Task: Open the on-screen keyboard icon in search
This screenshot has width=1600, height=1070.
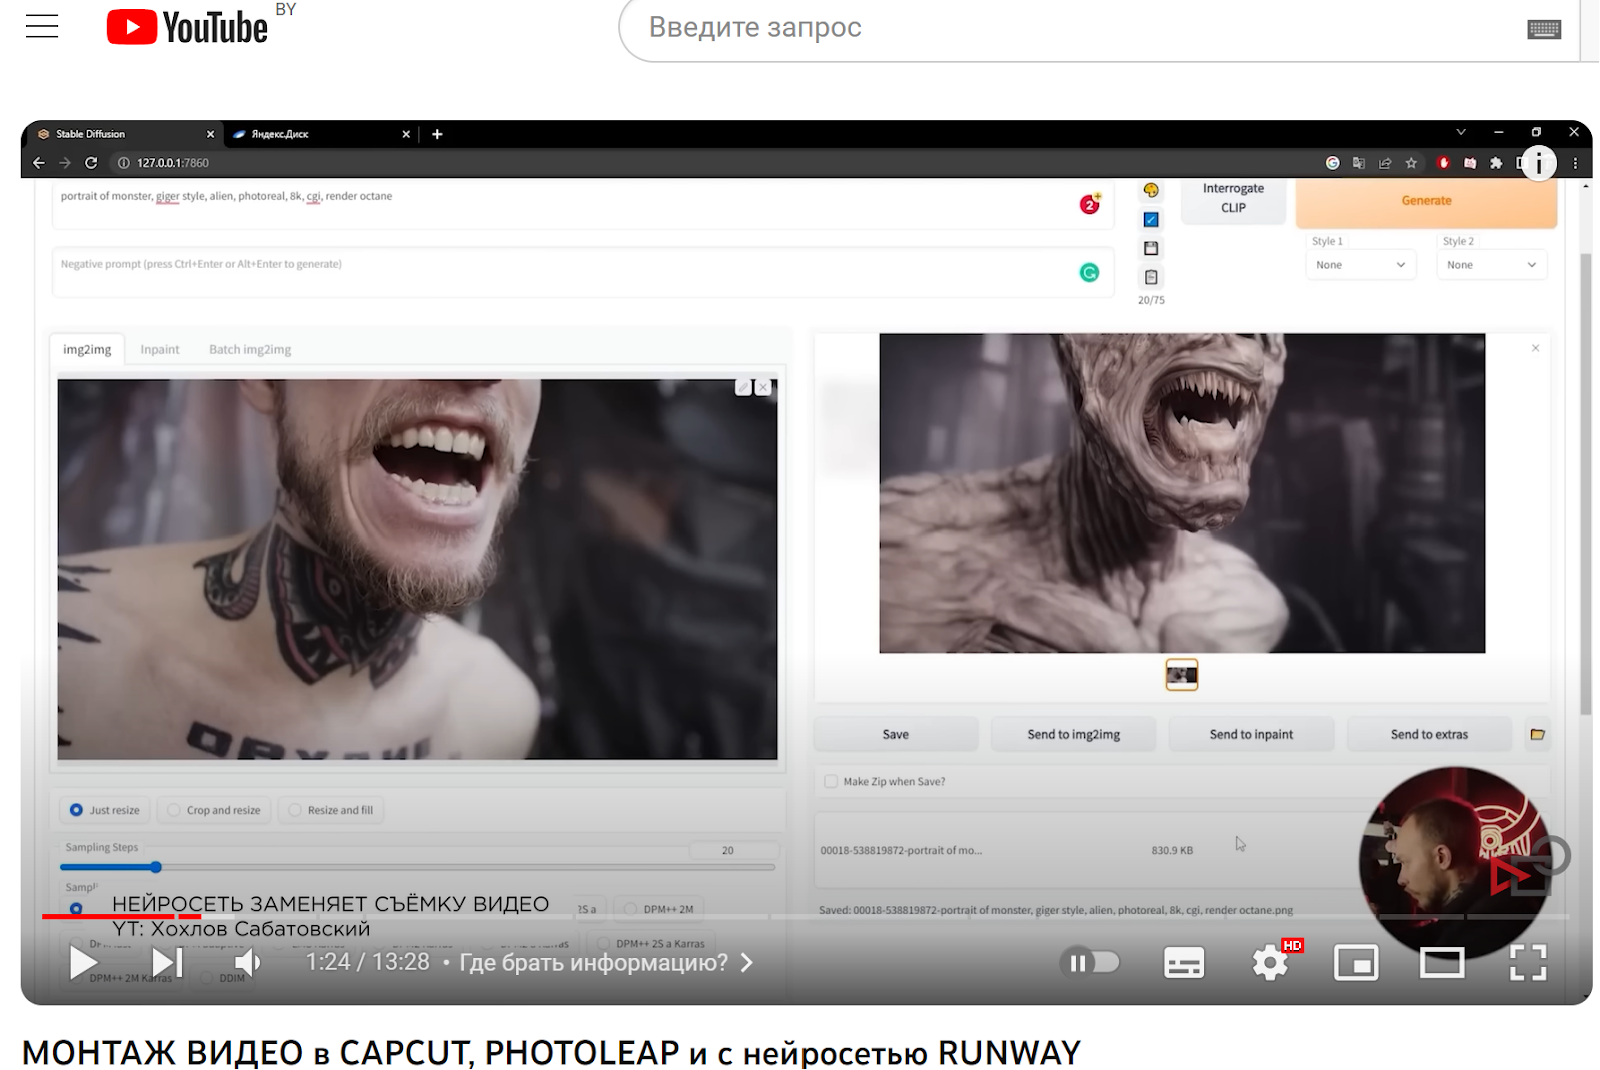Action: pyautogui.click(x=1544, y=29)
